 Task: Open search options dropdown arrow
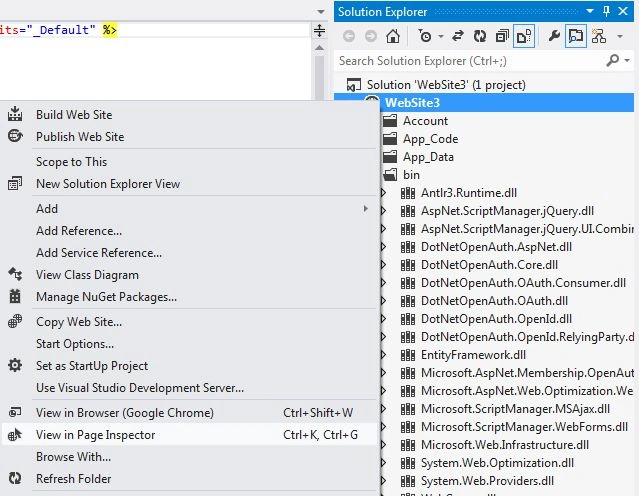[627, 61]
